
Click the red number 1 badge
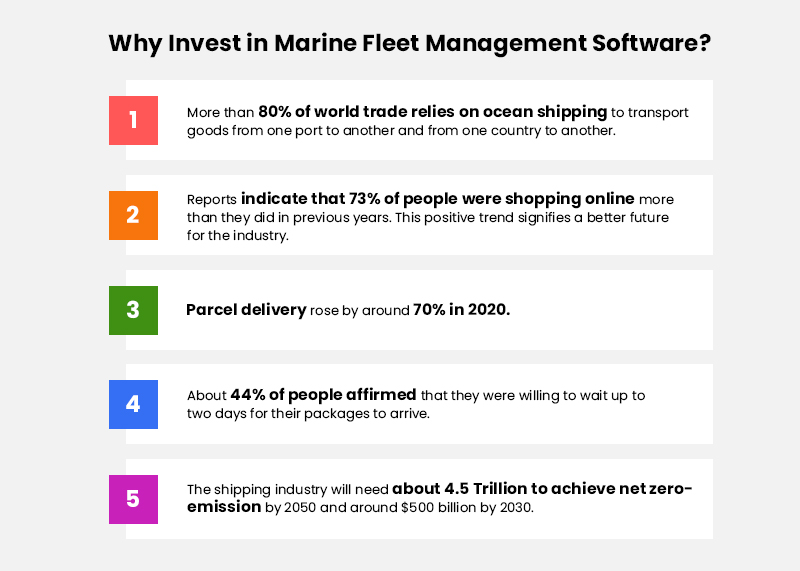[x=133, y=120]
